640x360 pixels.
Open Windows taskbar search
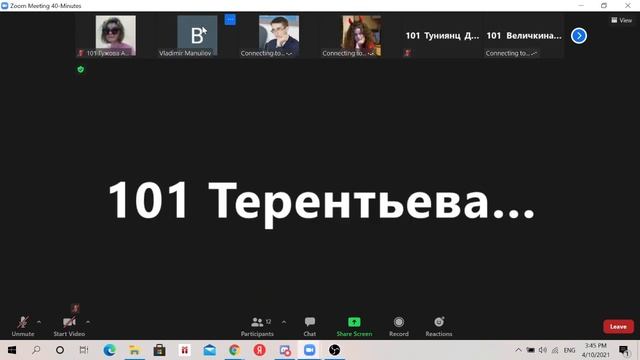[36, 350]
